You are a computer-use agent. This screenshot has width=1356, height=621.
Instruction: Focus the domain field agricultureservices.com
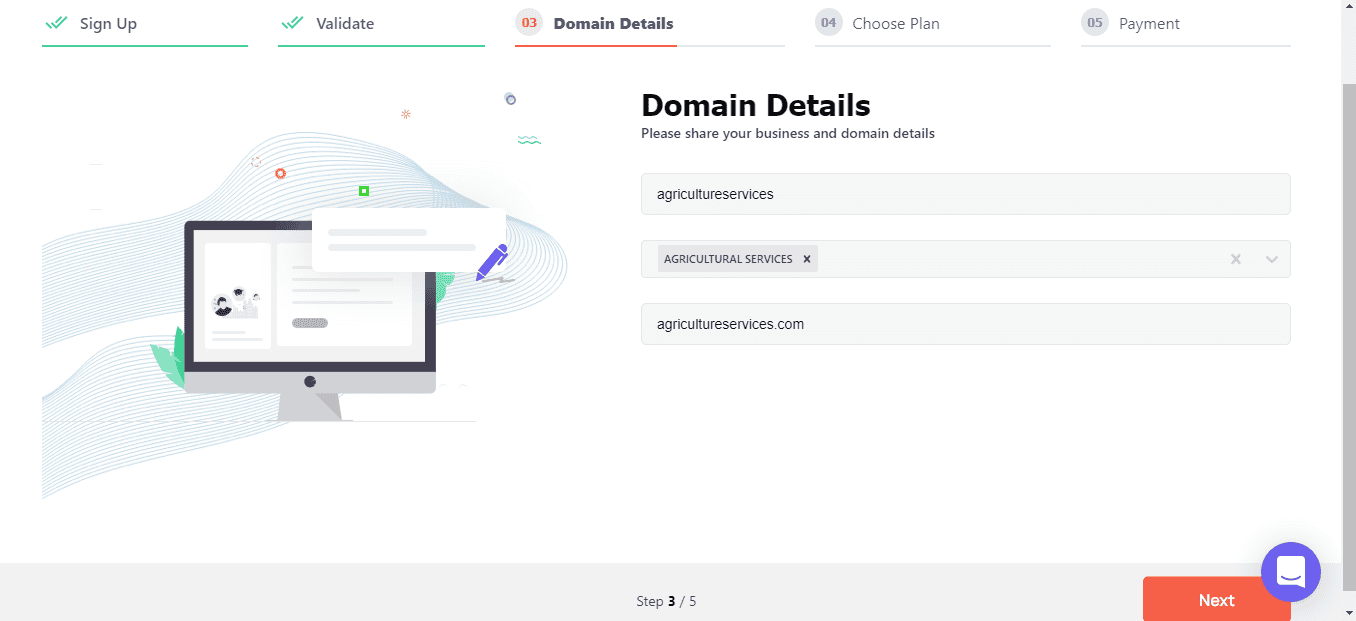click(x=966, y=324)
